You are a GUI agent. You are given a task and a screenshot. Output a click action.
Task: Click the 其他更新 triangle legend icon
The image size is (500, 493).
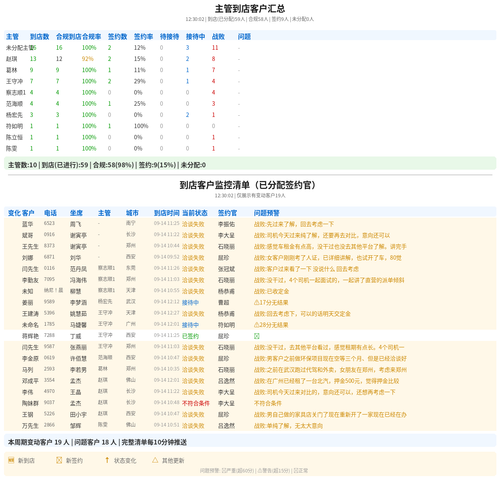click(155, 460)
